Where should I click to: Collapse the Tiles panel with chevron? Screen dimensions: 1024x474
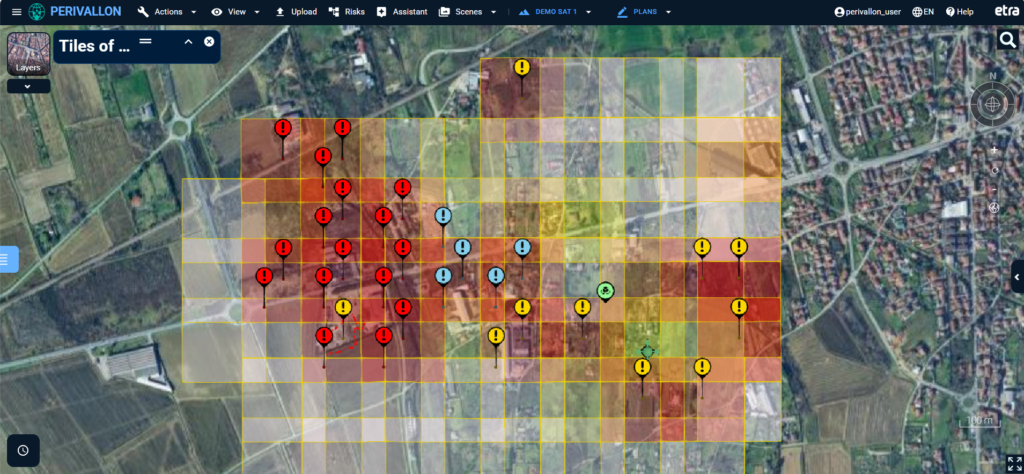point(188,42)
